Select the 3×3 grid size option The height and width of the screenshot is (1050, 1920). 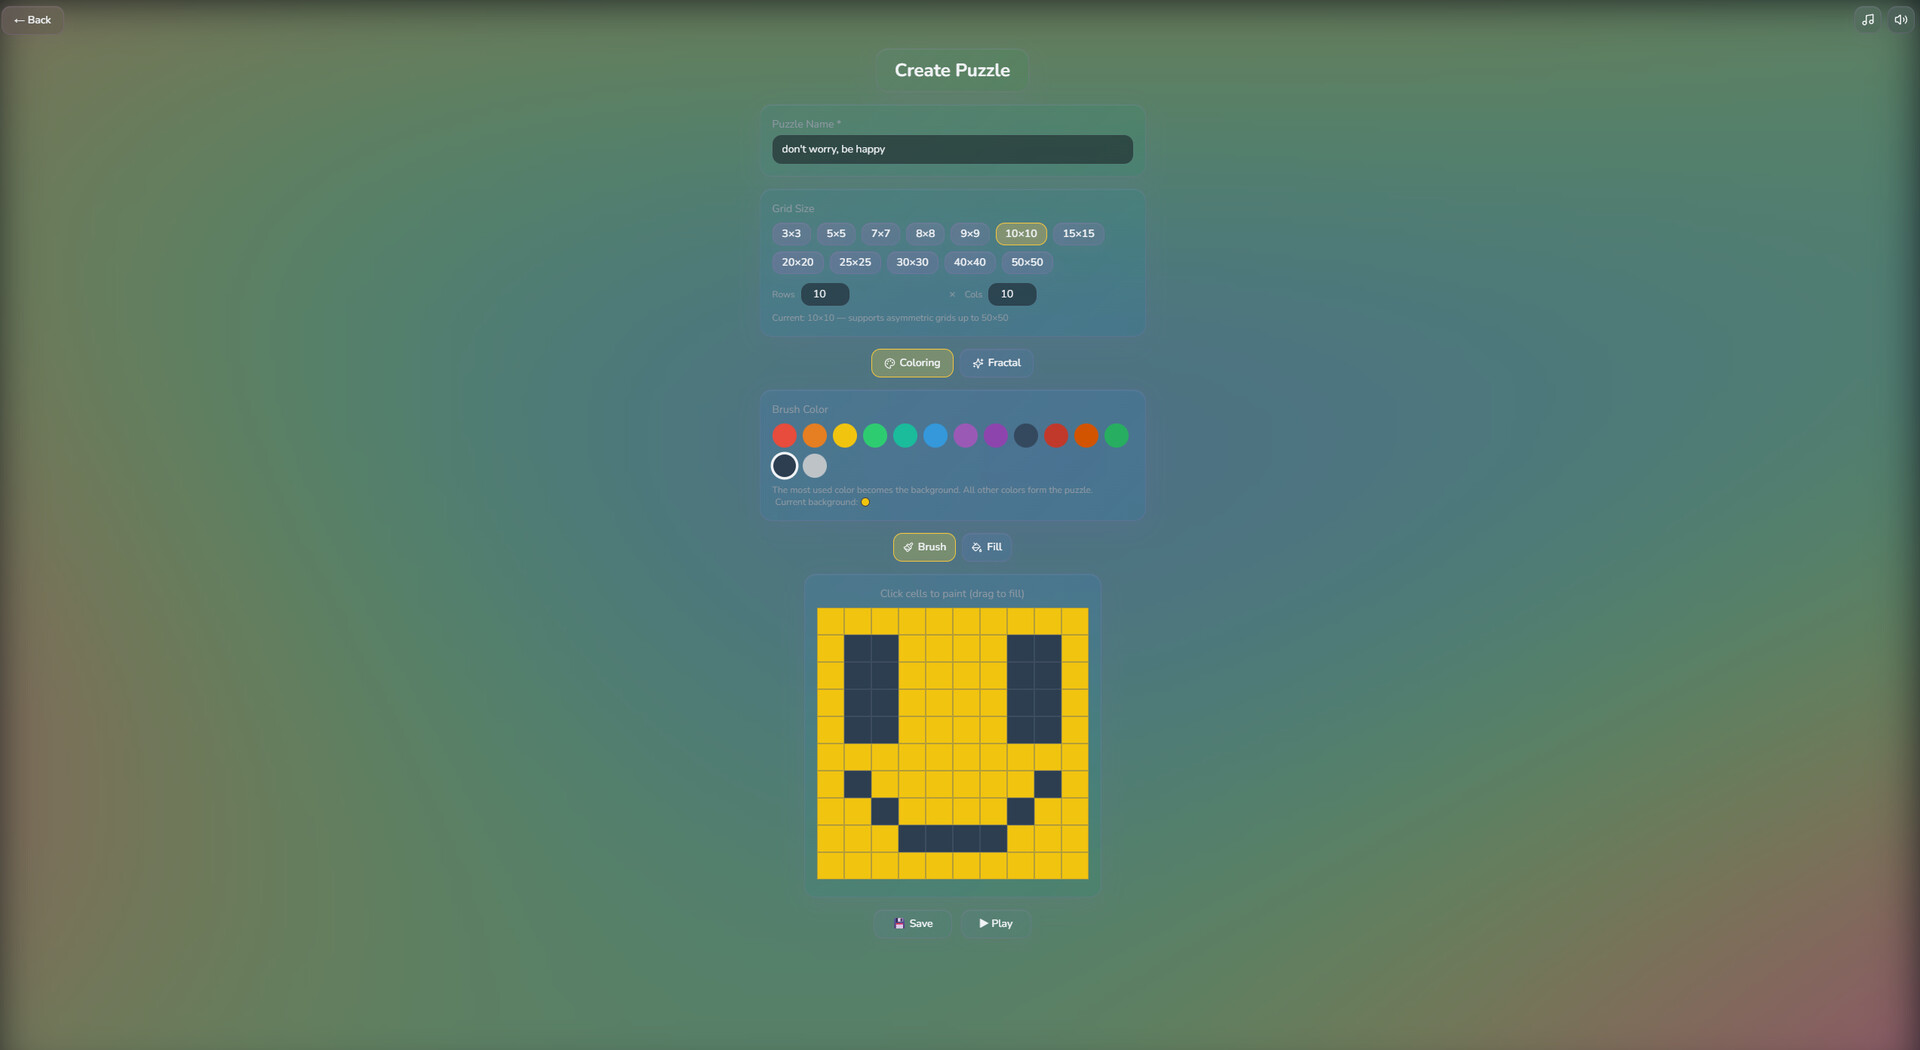click(x=790, y=233)
